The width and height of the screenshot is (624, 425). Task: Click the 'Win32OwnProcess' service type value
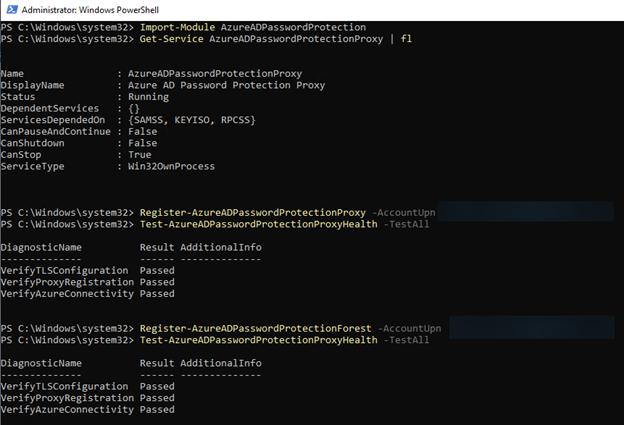point(171,166)
